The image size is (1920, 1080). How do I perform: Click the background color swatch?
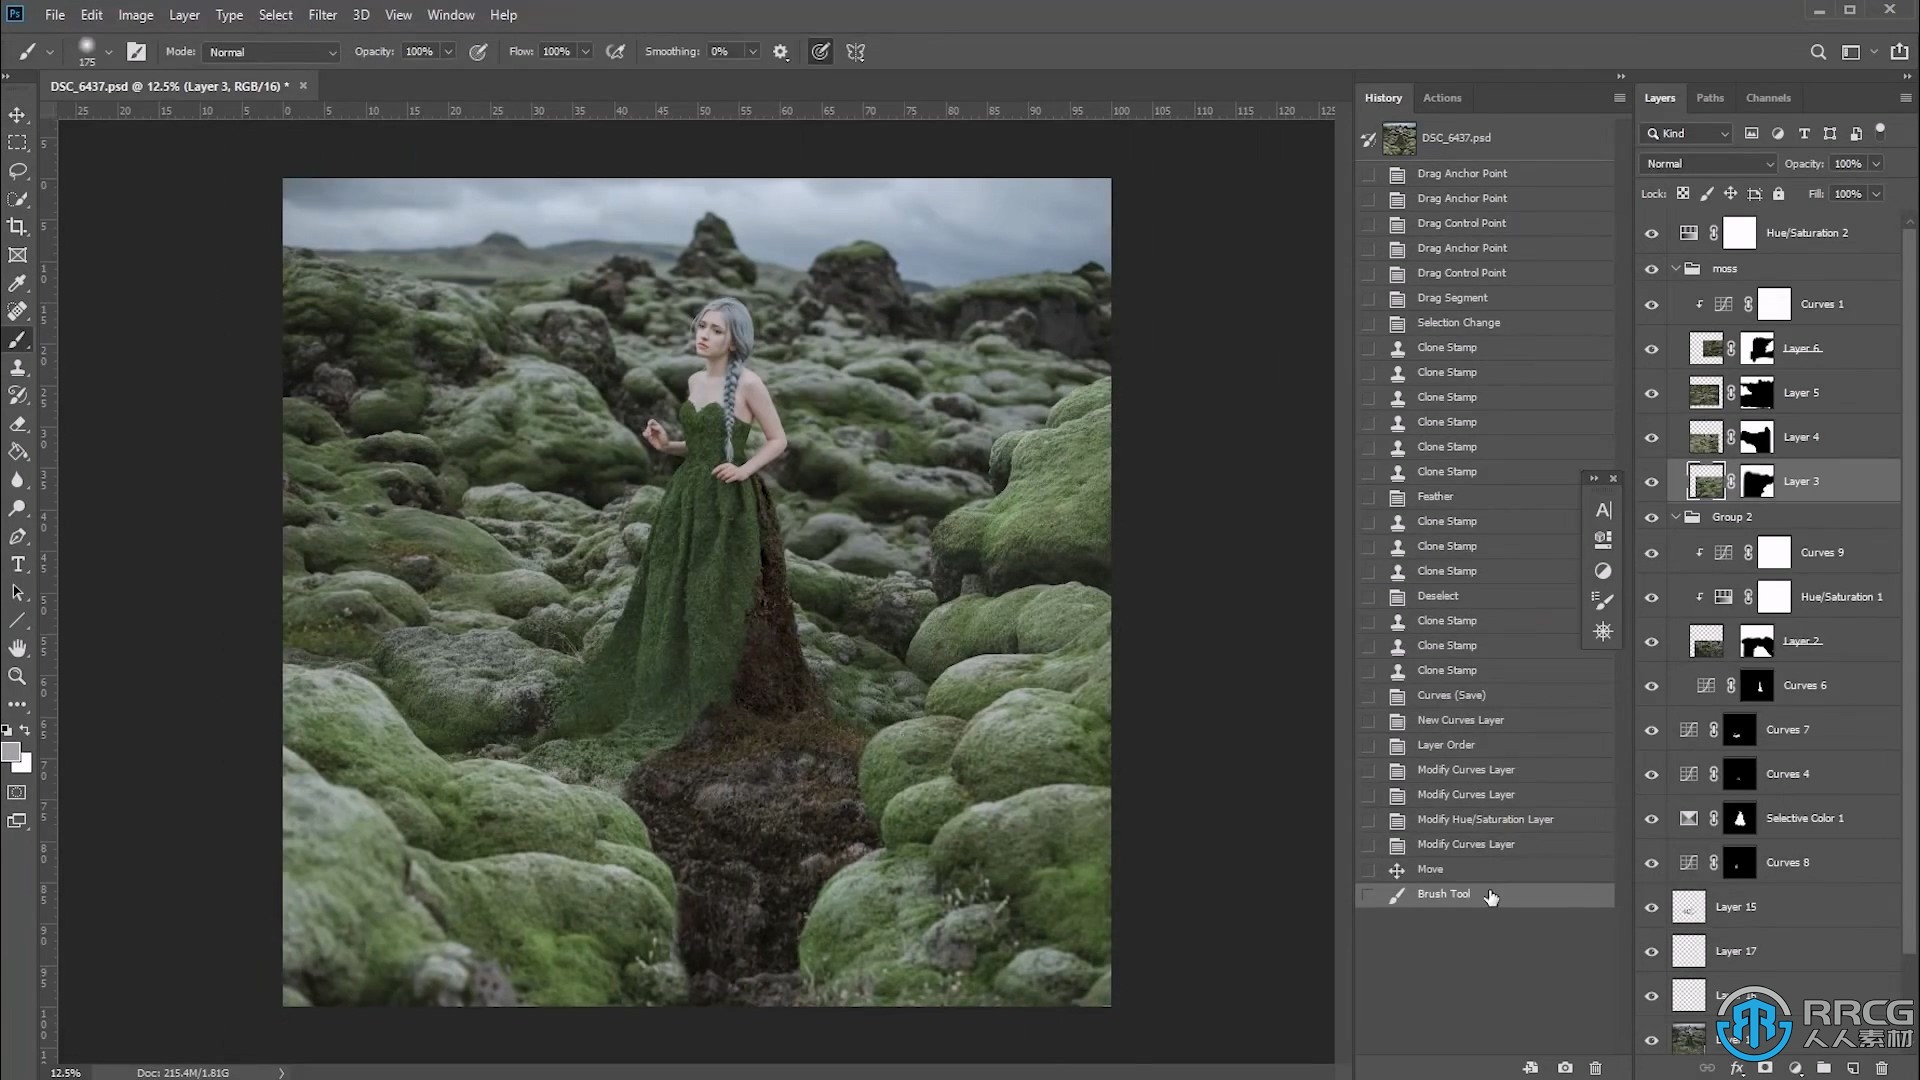pyautogui.click(x=25, y=765)
